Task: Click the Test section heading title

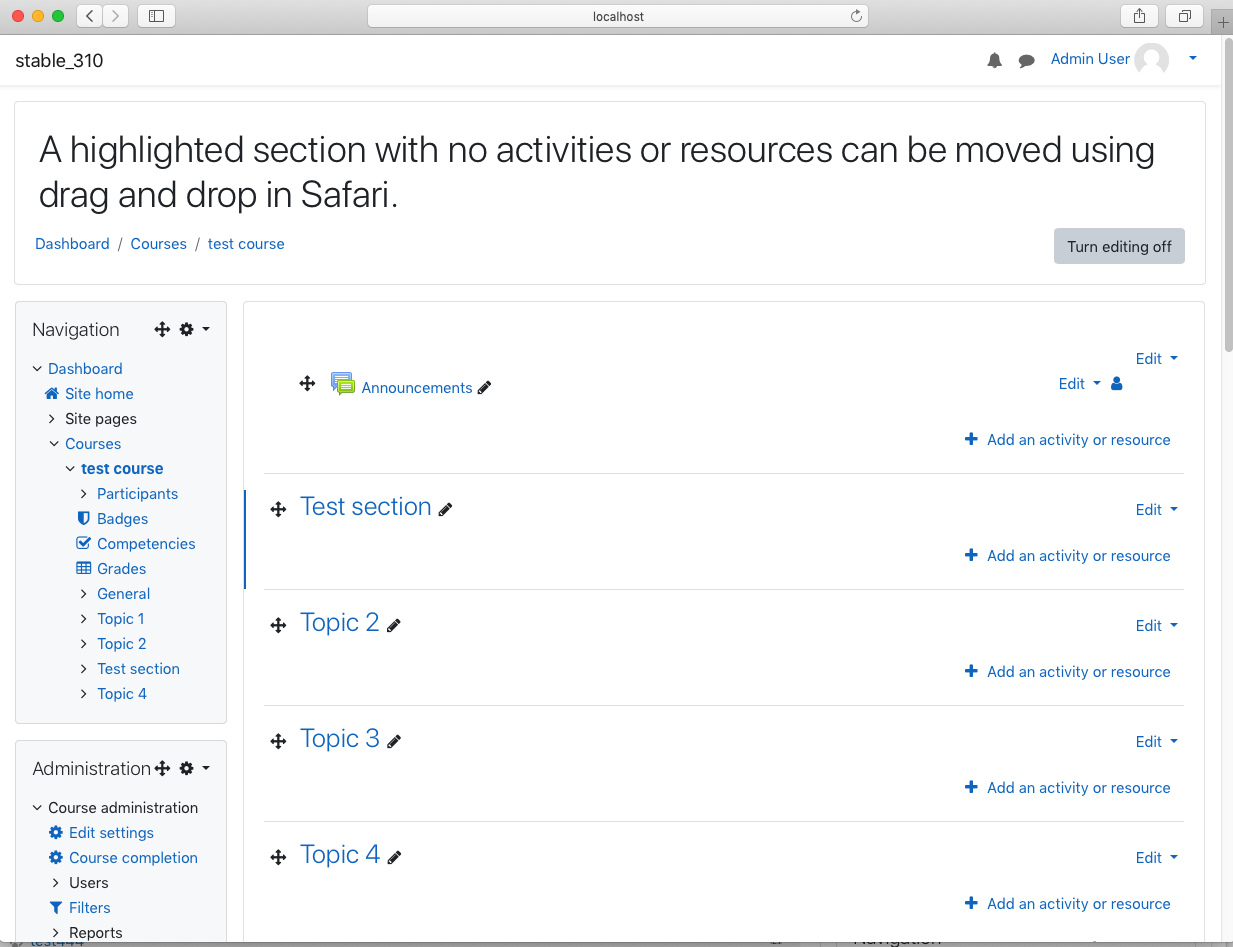Action: coord(365,507)
